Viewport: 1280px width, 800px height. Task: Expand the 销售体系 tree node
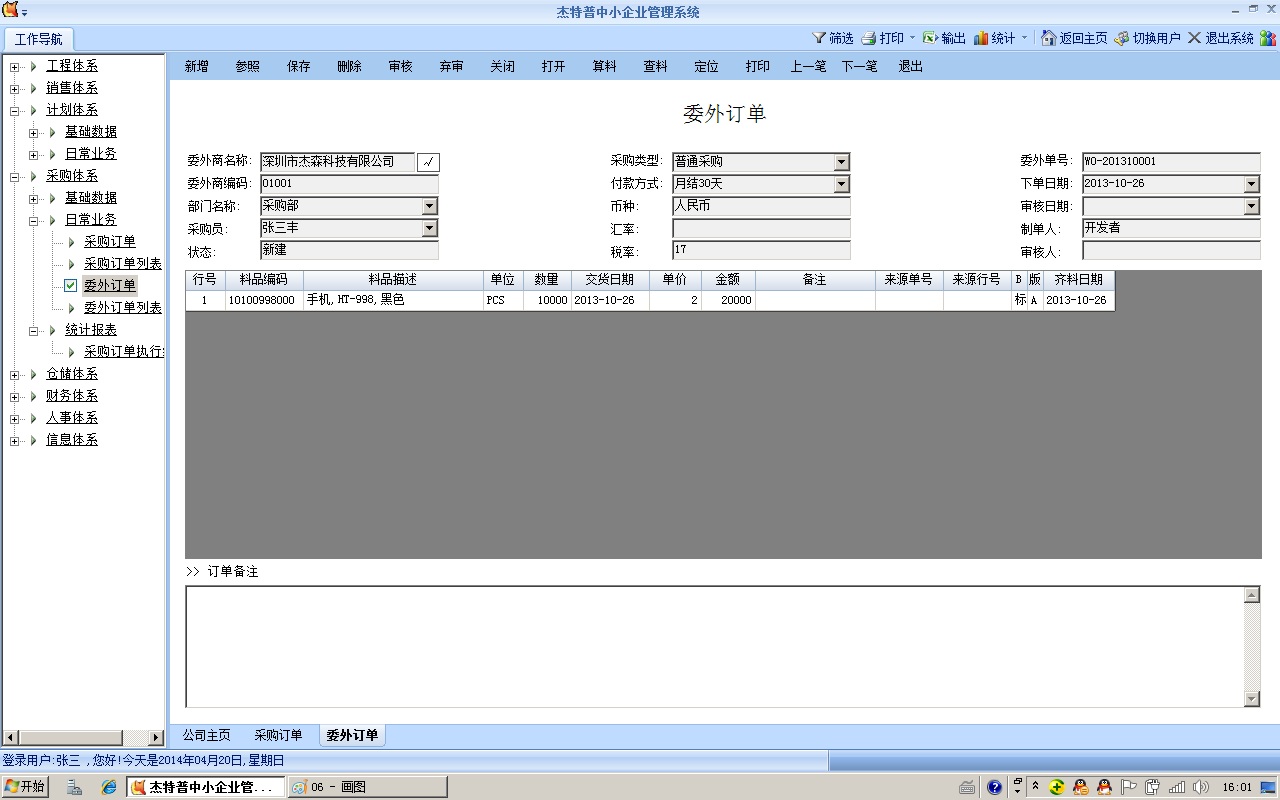pos(15,88)
